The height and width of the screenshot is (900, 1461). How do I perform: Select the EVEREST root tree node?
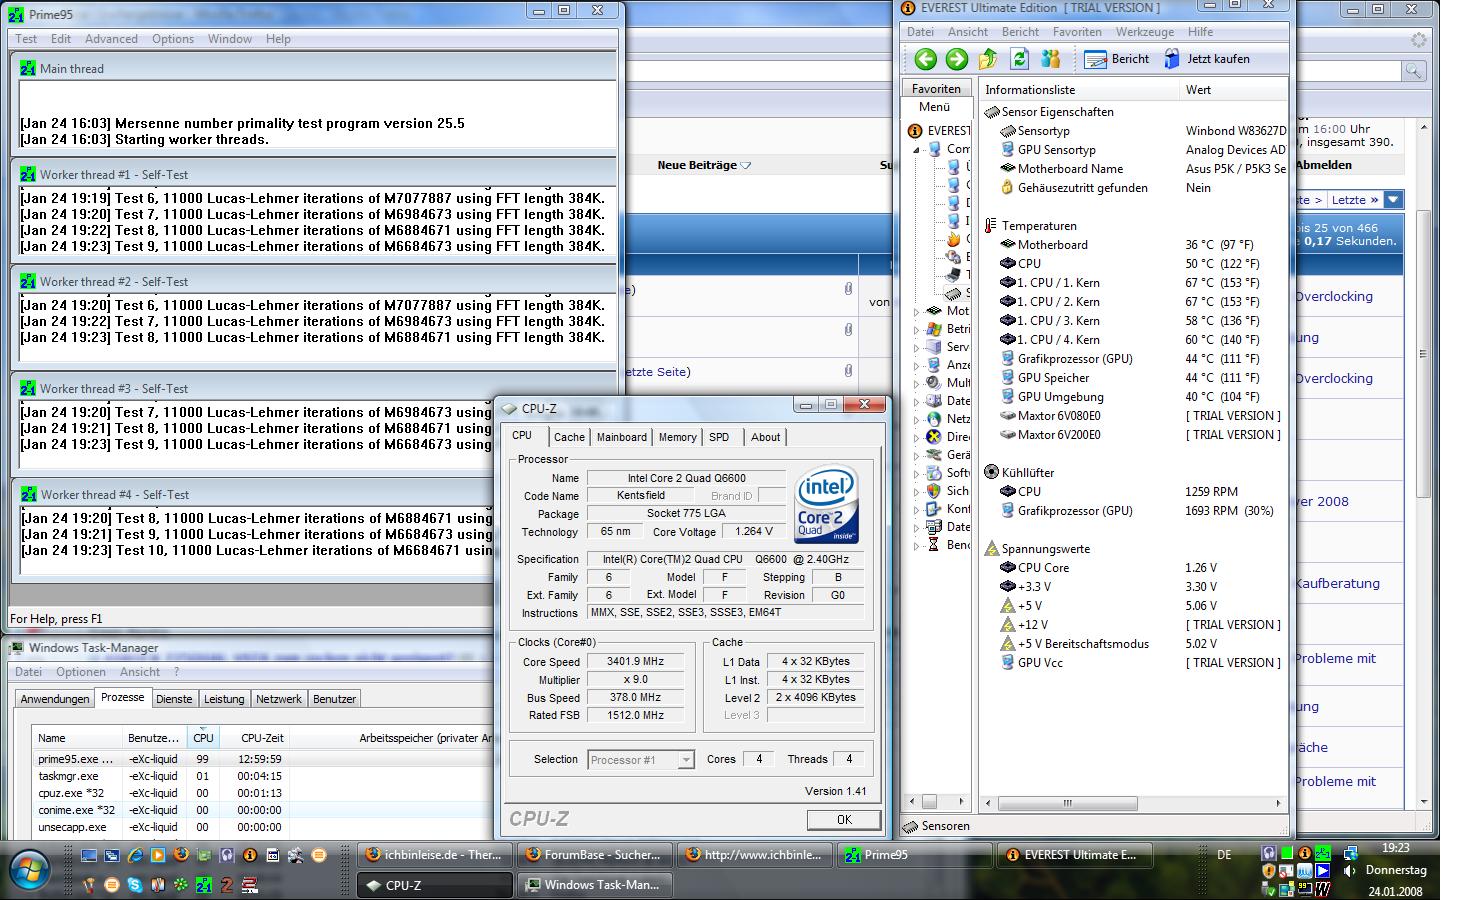(x=937, y=131)
